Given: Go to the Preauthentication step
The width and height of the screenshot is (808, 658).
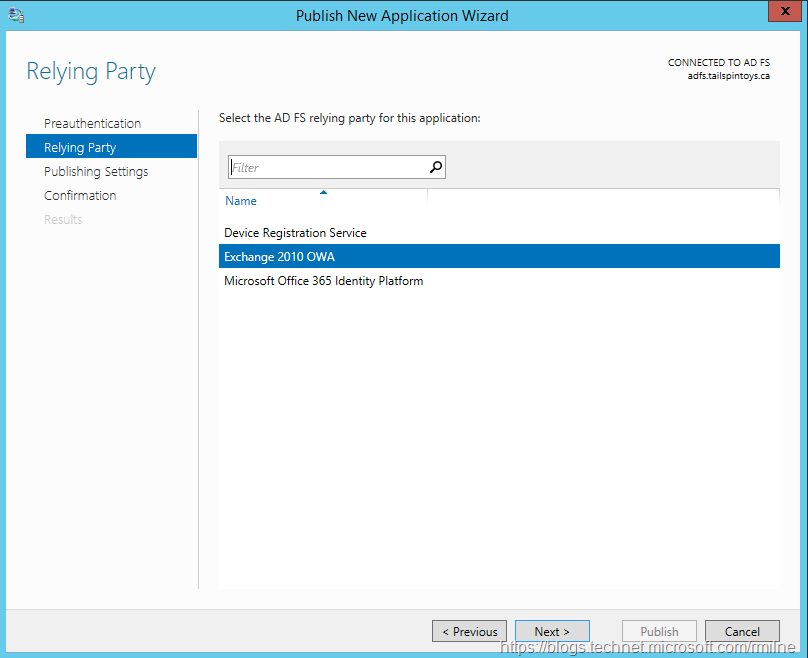Looking at the screenshot, I should point(92,124).
